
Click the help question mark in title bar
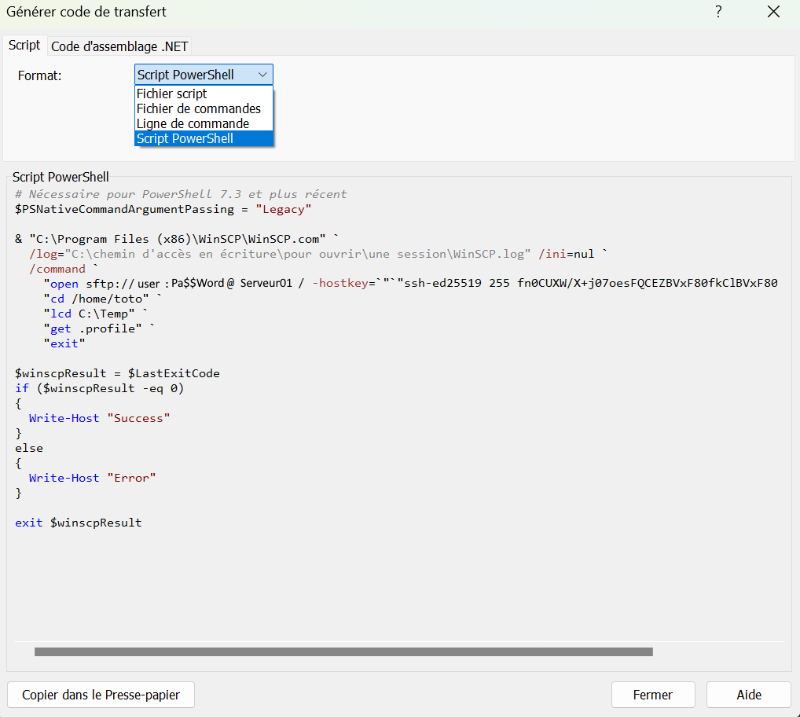coord(718,12)
